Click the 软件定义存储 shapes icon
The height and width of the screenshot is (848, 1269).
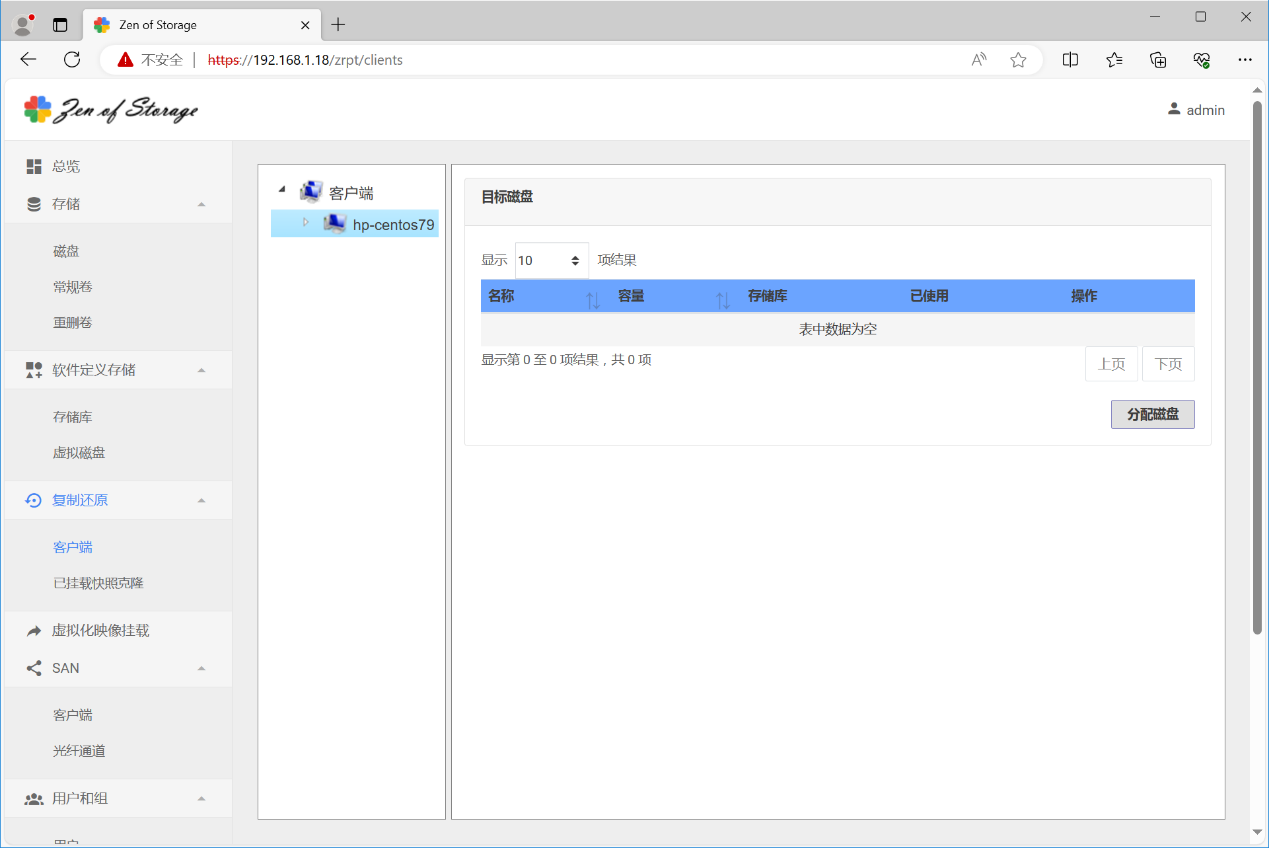click(x=34, y=370)
